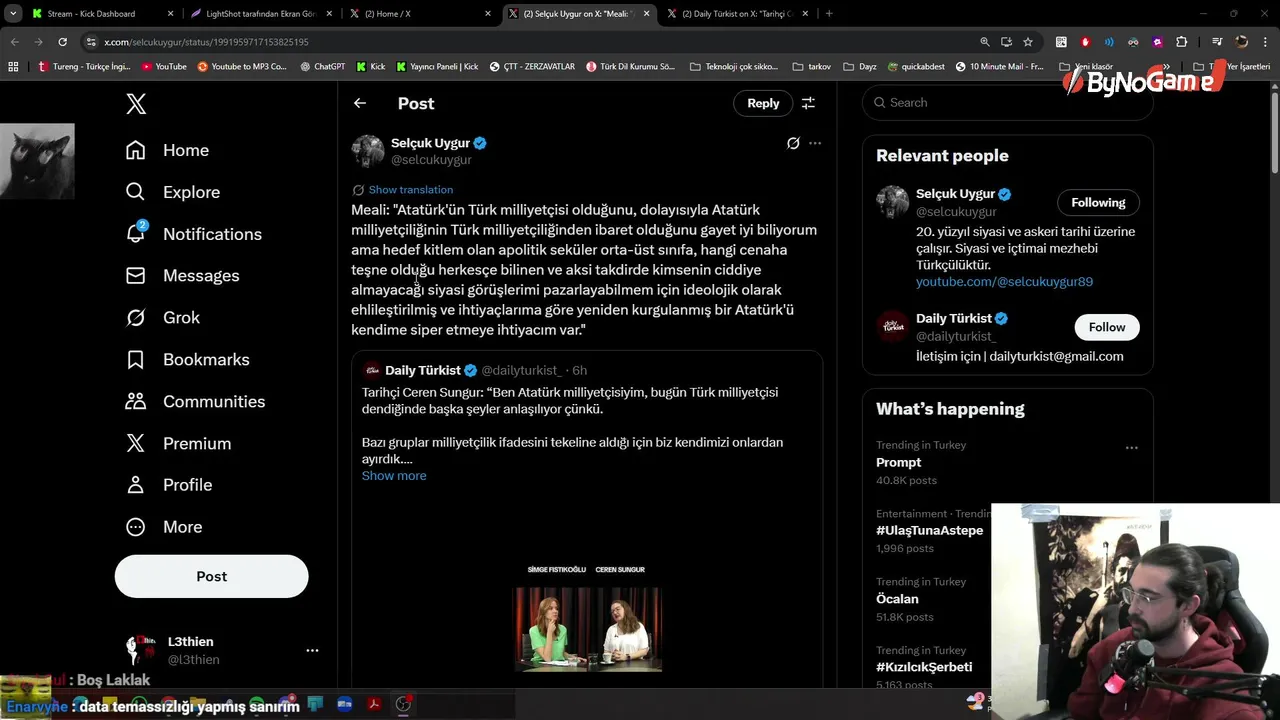The image size is (1280, 720).
Task: Open Messages from the left sidebar
Action: click(x=182, y=276)
